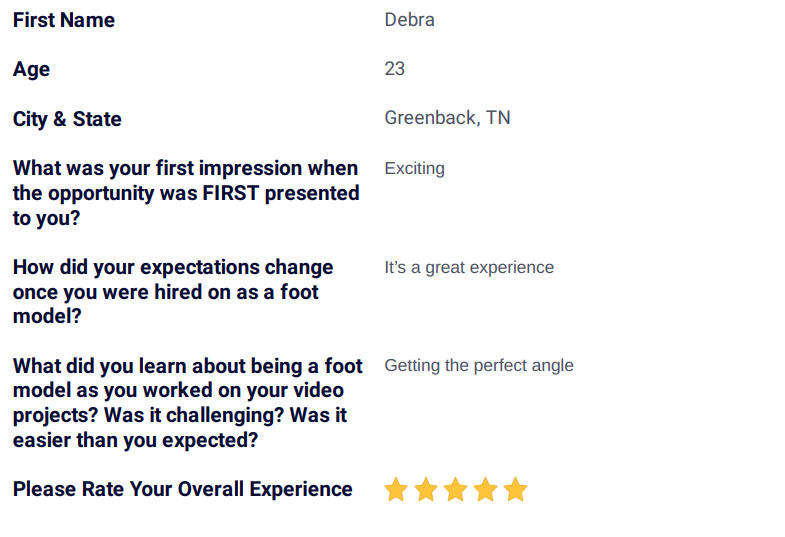Click the fifth rating star
785x537 pixels.
(516, 489)
